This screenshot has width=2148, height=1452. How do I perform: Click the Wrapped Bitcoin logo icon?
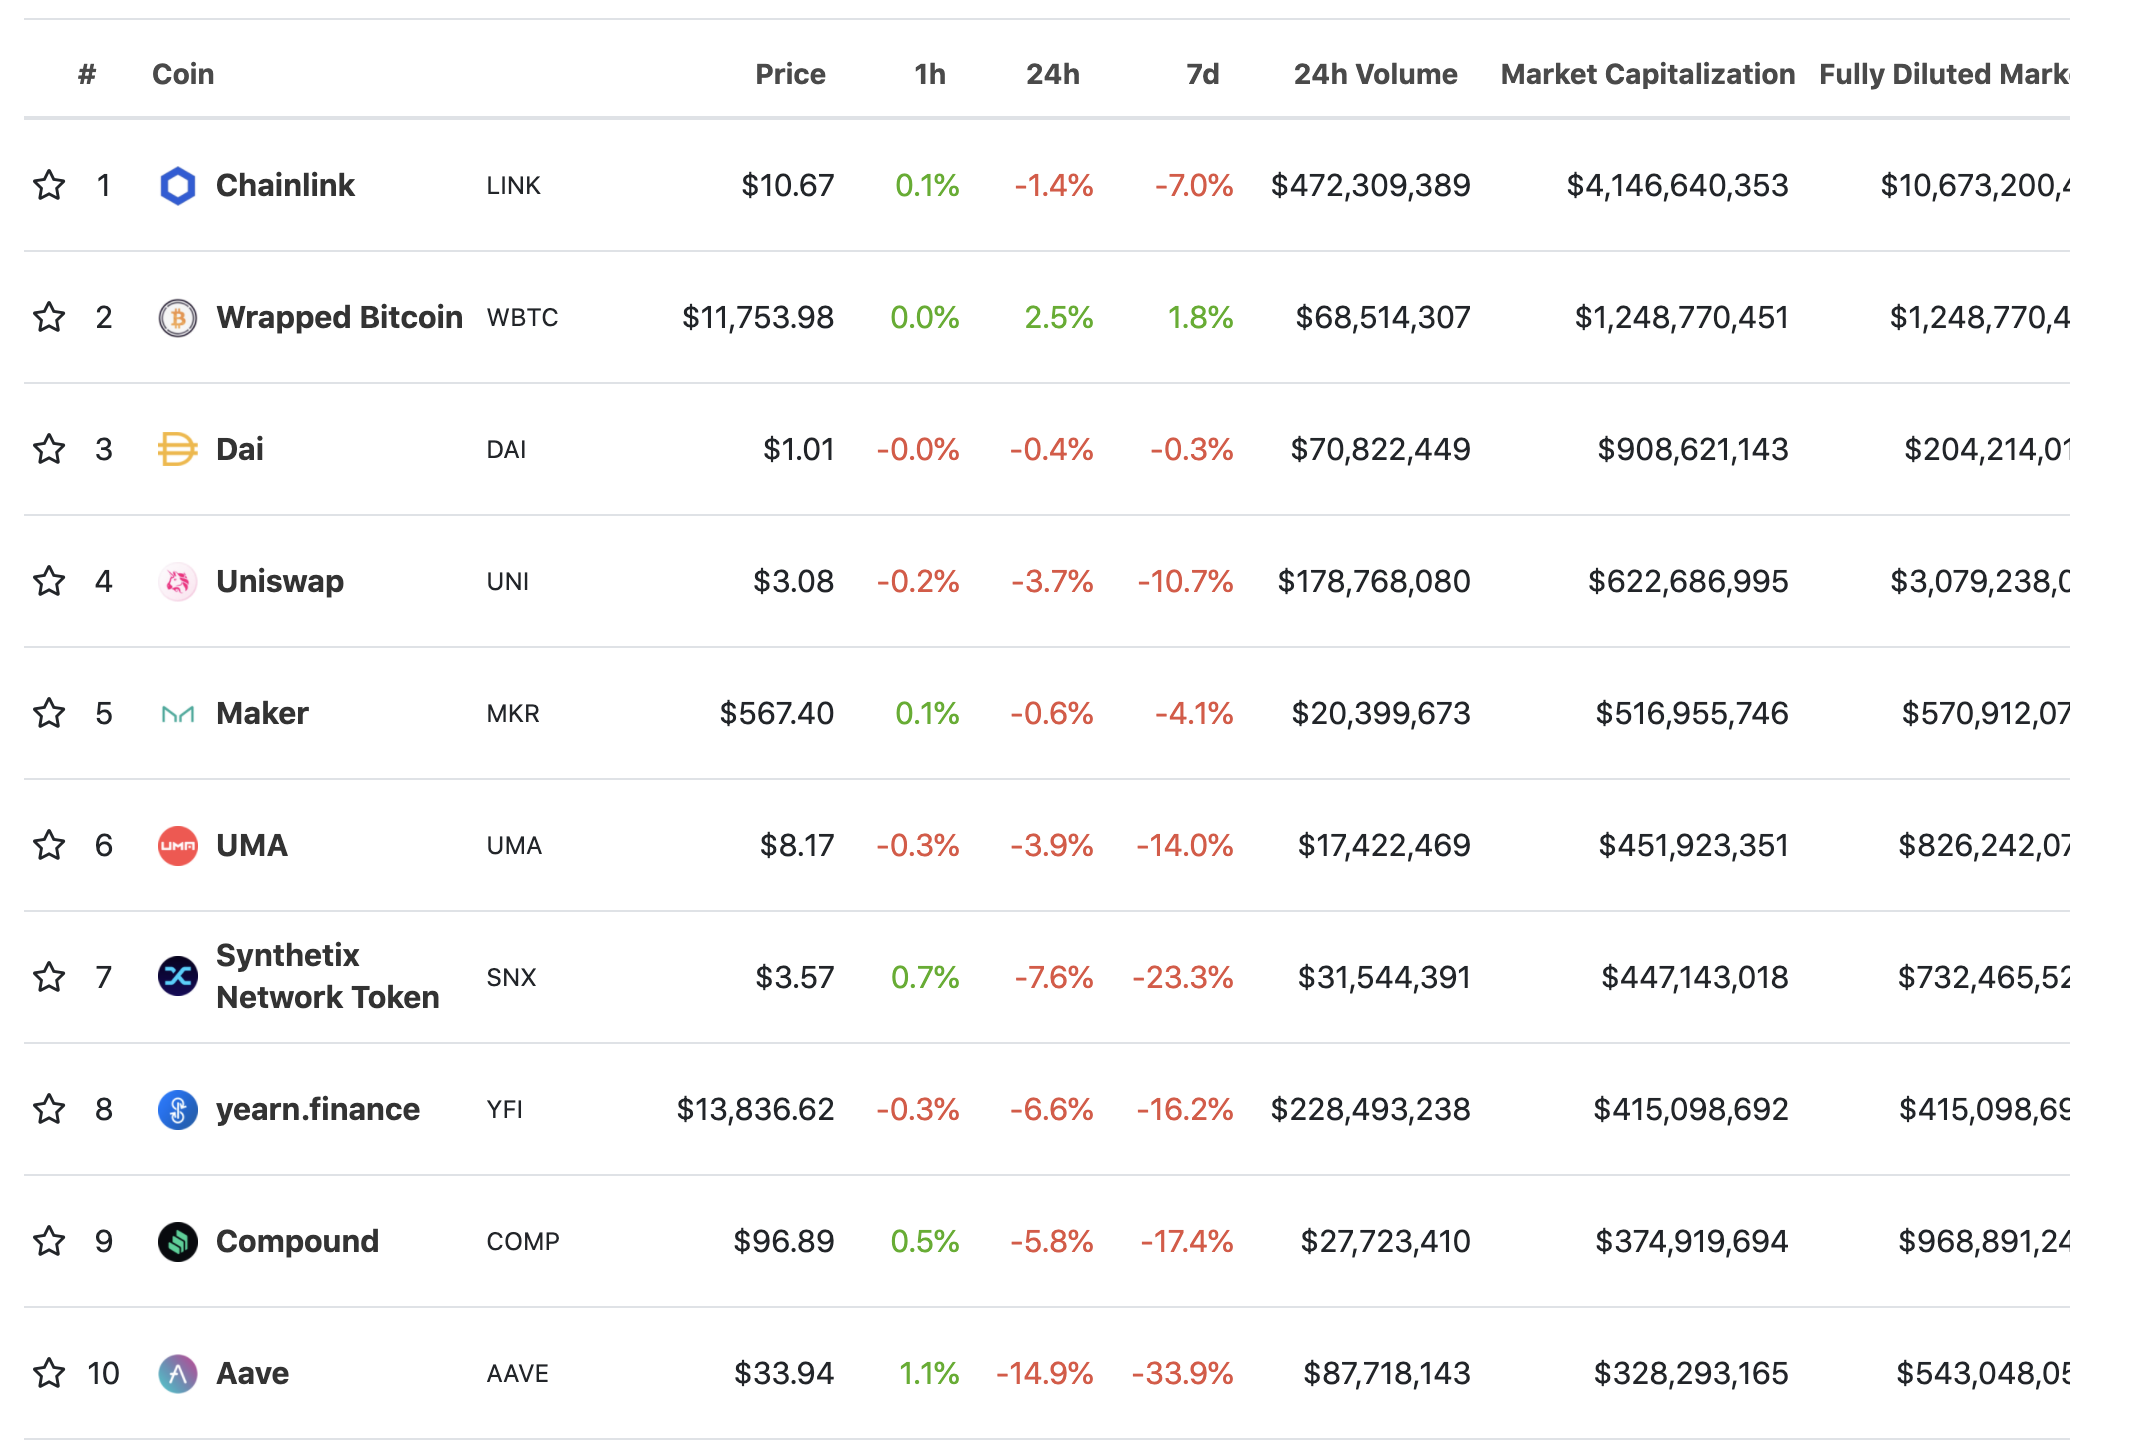(x=178, y=318)
